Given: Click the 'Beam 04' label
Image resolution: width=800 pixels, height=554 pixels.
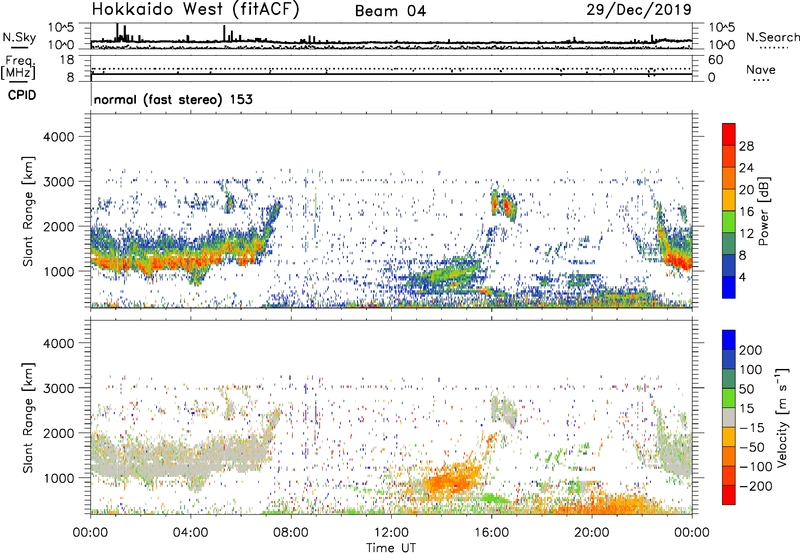Looking at the screenshot, I should pyautogui.click(x=390, y=11).
